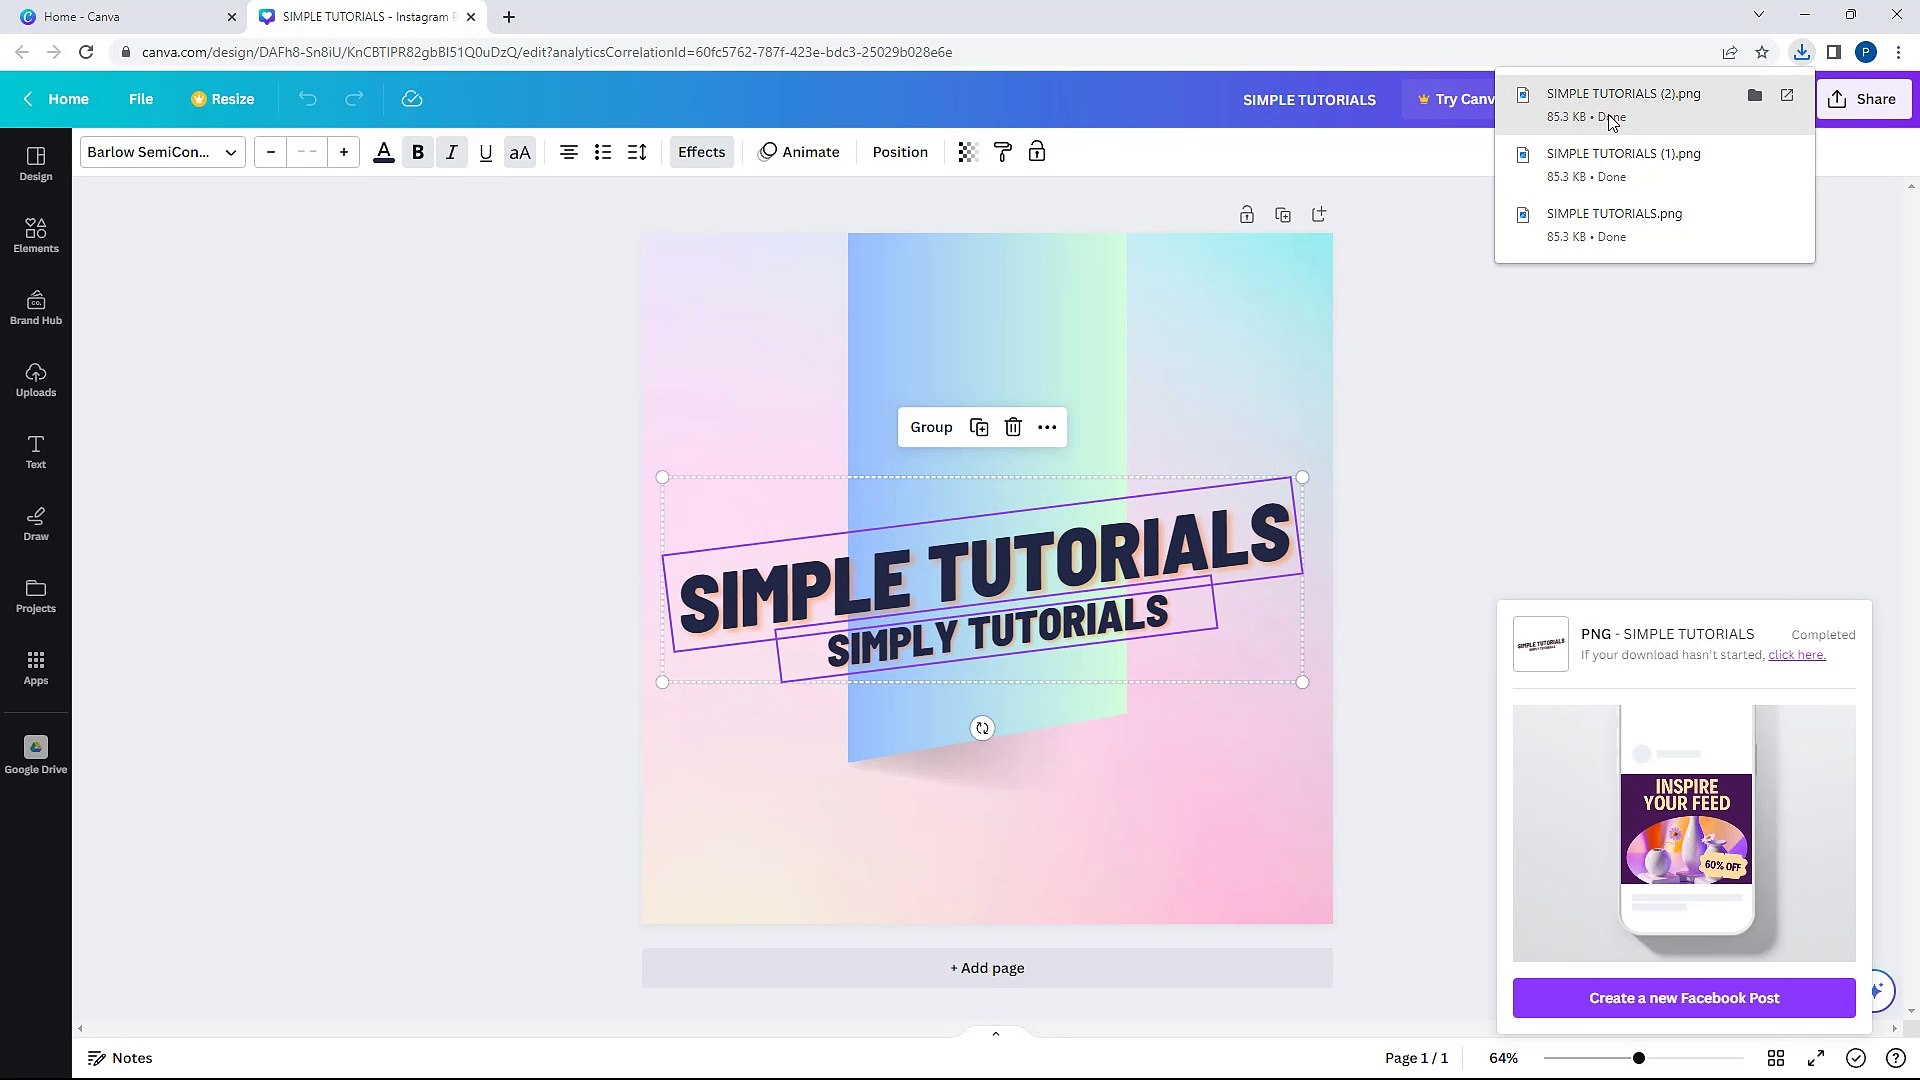Click the Create a new Facebook Post button
1920x1080 pixels.
1683,997
